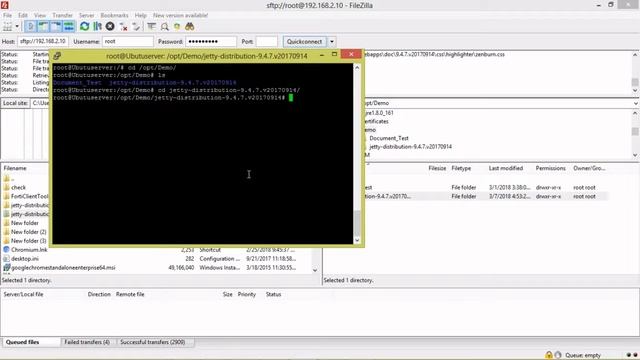Click the terminal scrollbar down arrow
This screenshot has height=360, width=640.
[x=357, y=240]
